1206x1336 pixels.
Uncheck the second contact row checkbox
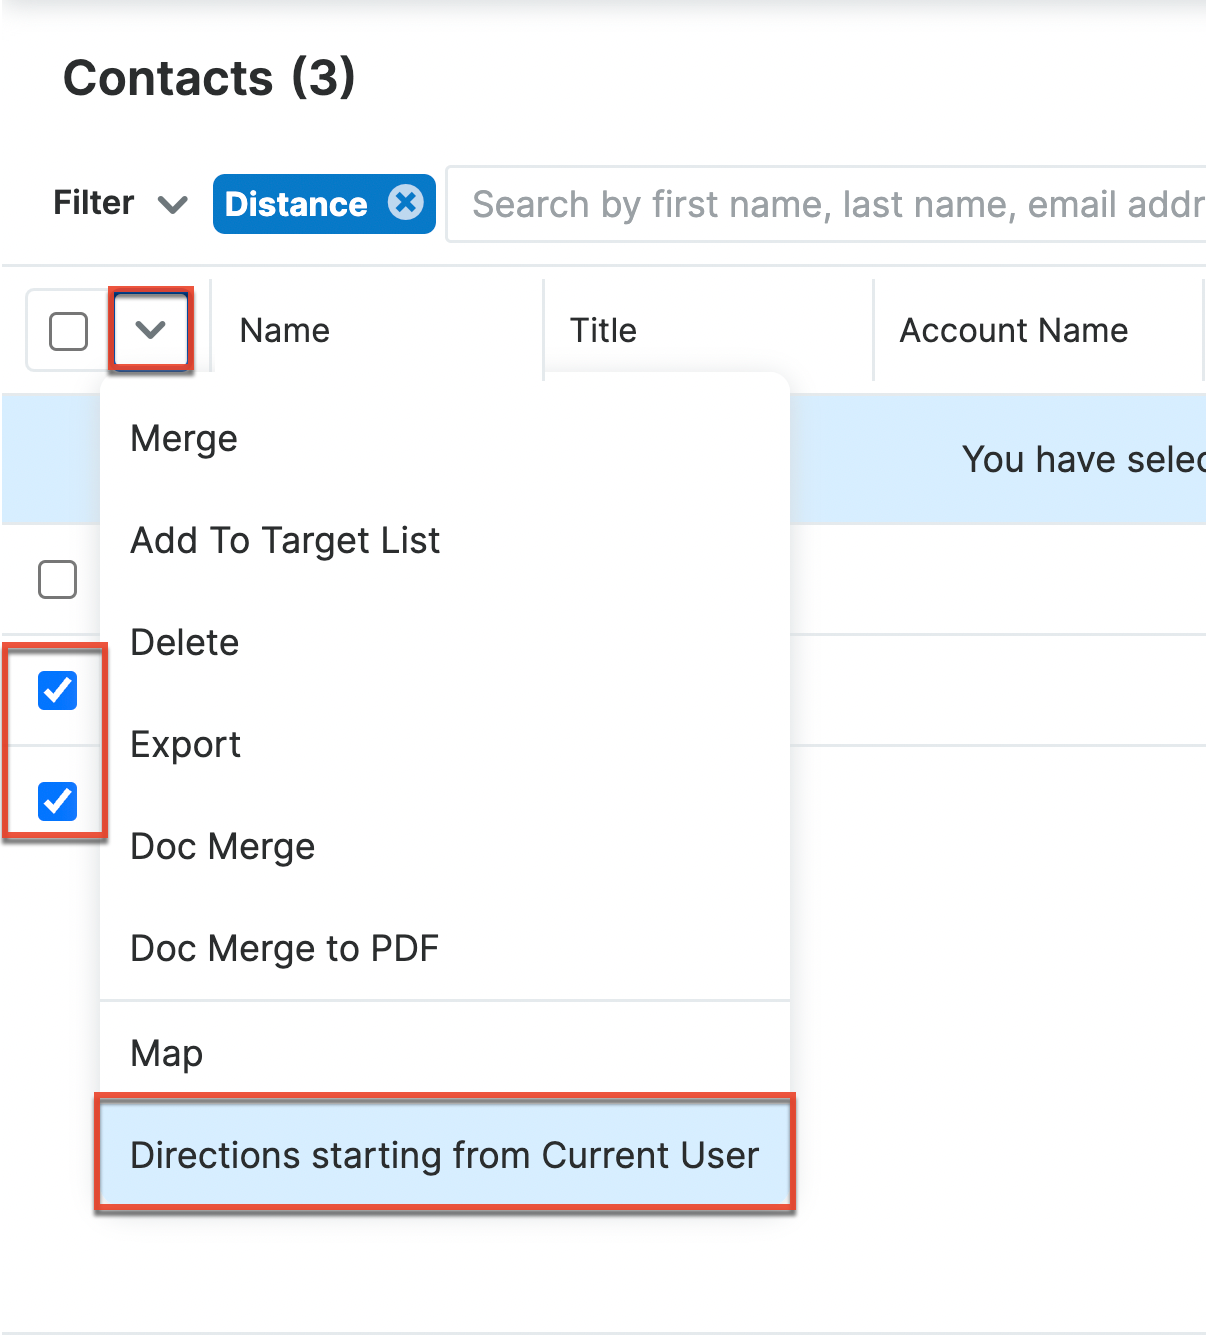point(57,690)
